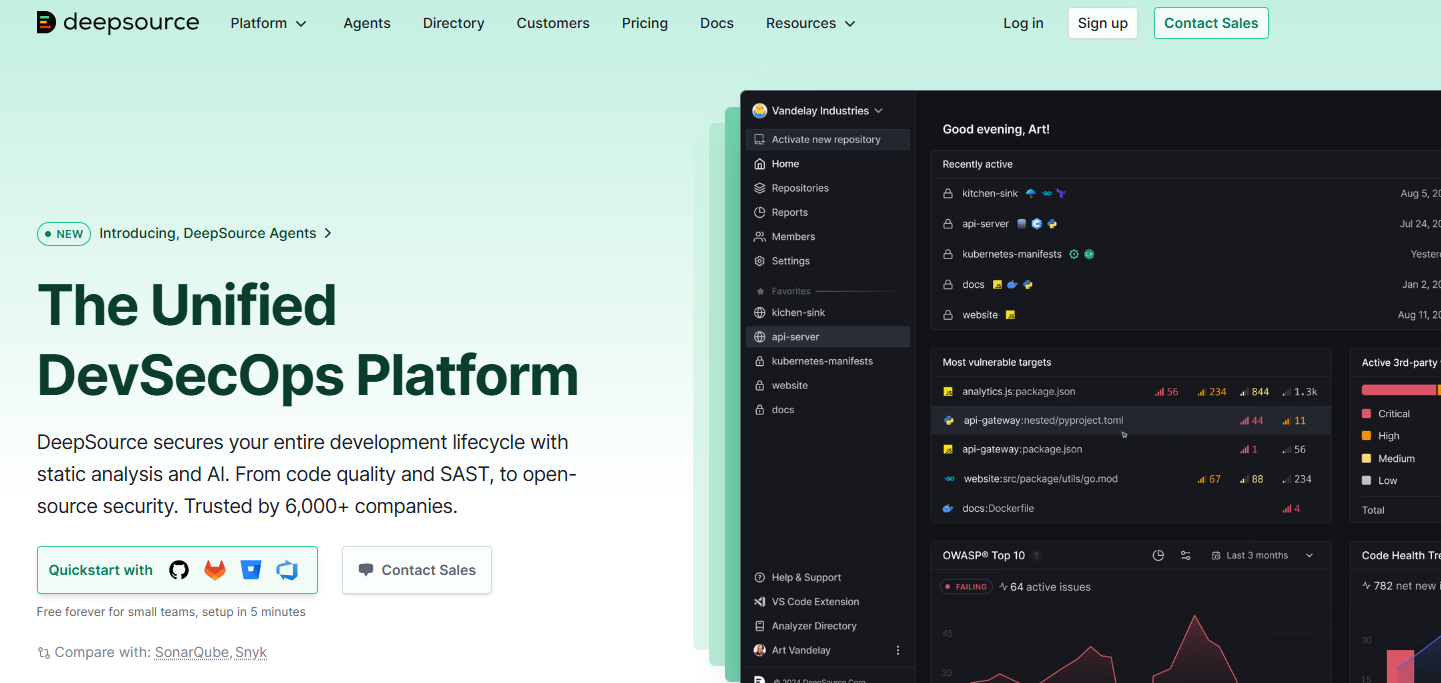Viewport: 1441px width, 683px height.
Task: Select api-gateway:package.json target row
Action: coord(1131,450)
